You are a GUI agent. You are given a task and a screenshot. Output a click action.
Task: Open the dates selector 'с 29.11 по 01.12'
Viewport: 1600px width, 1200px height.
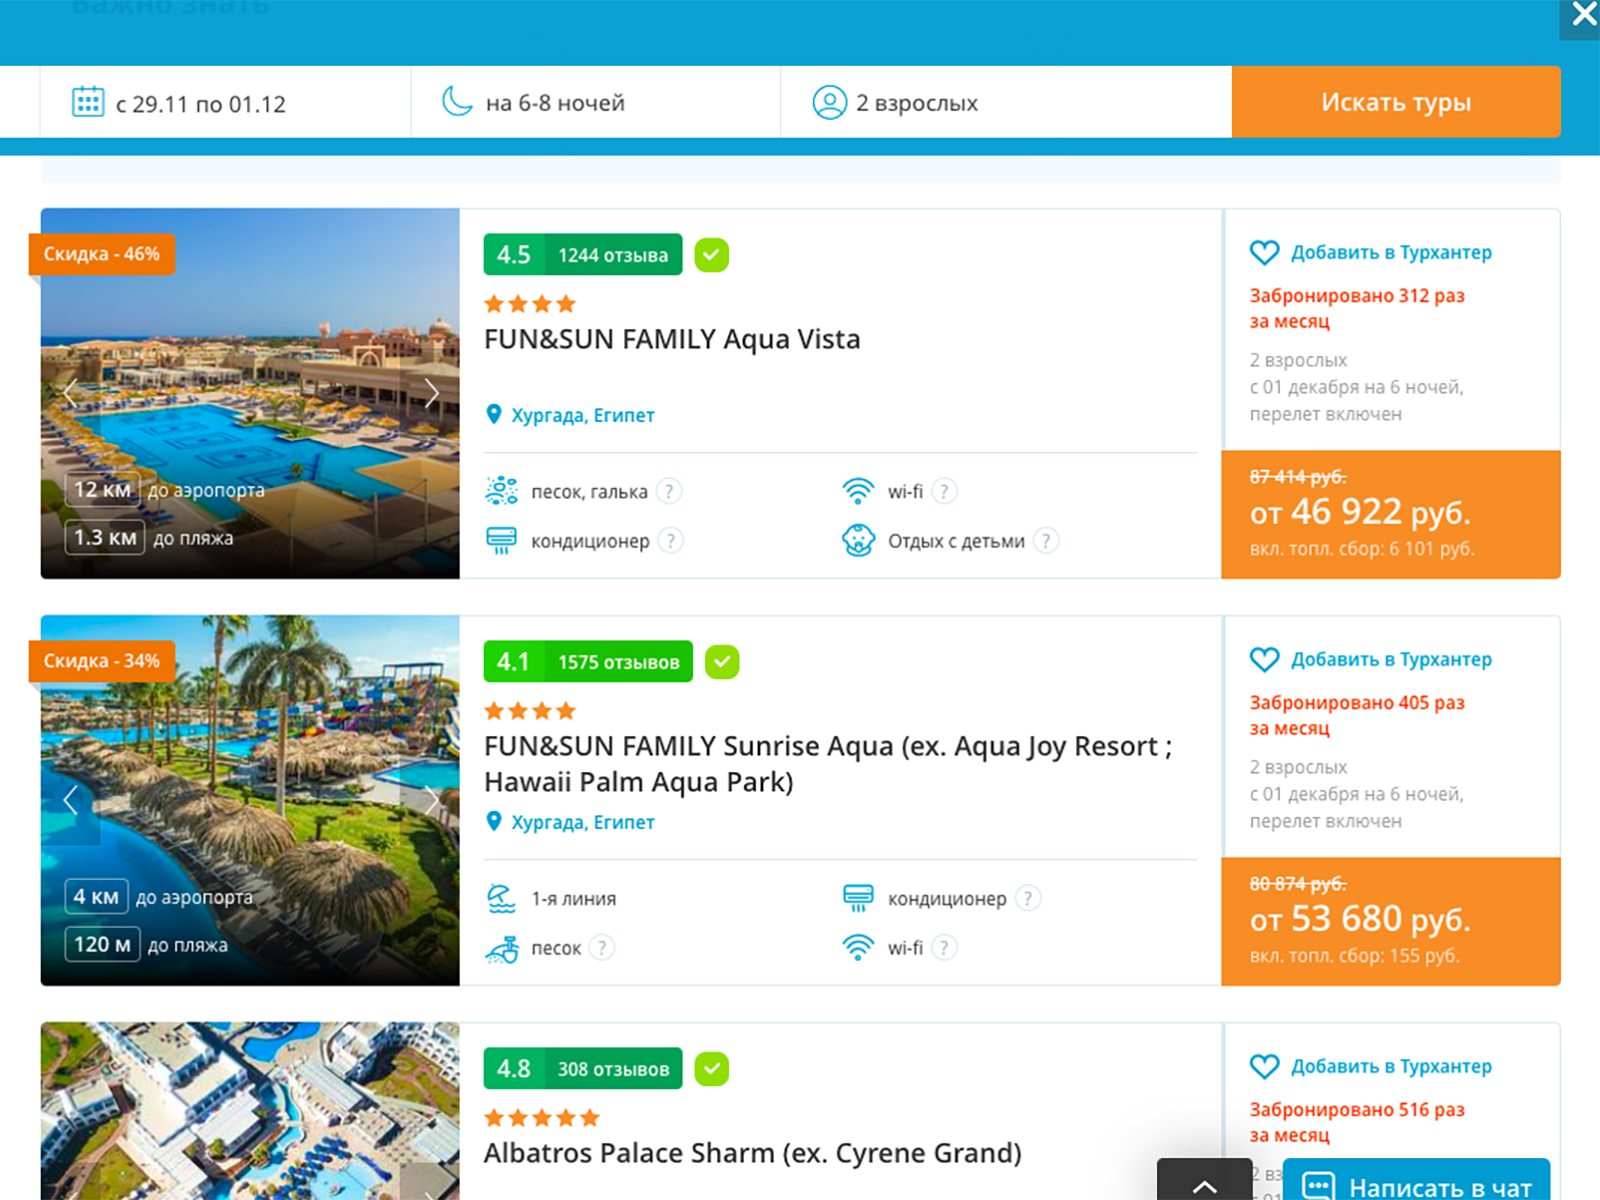(200, 103)
